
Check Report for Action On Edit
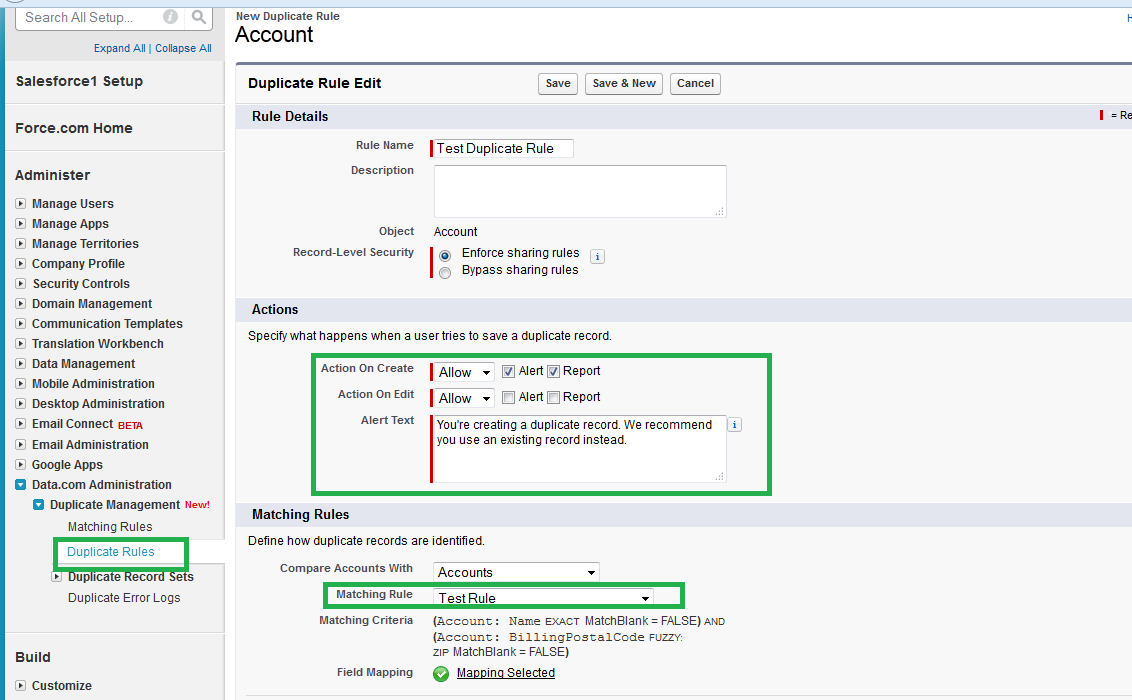[554, 398]
